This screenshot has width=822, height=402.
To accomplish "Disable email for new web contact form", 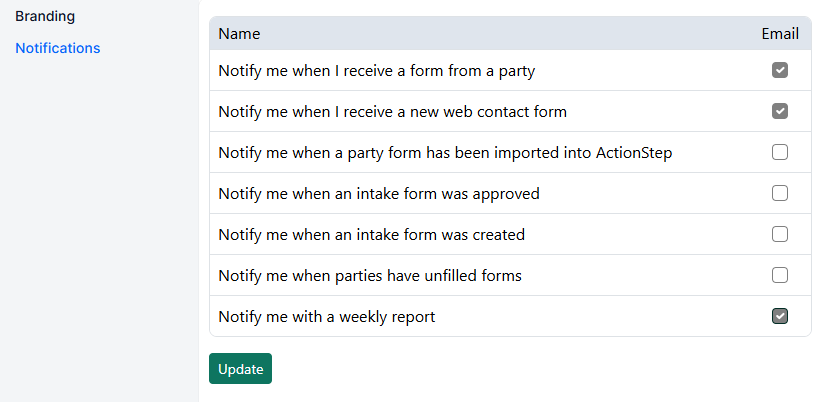I will tap(780, 111).
